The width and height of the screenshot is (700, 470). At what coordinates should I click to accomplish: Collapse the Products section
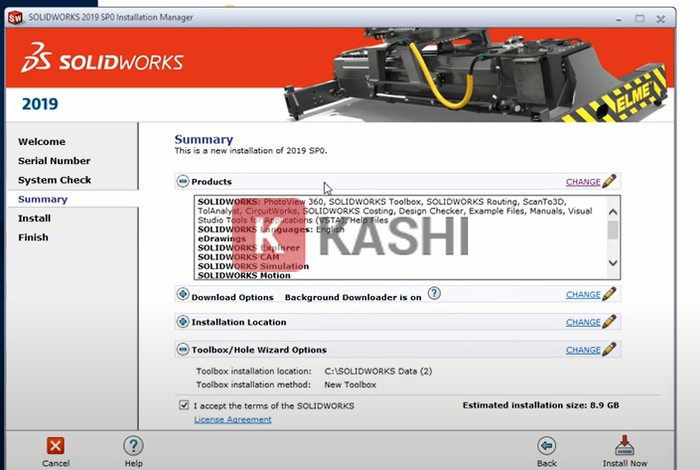coord(183,182)
